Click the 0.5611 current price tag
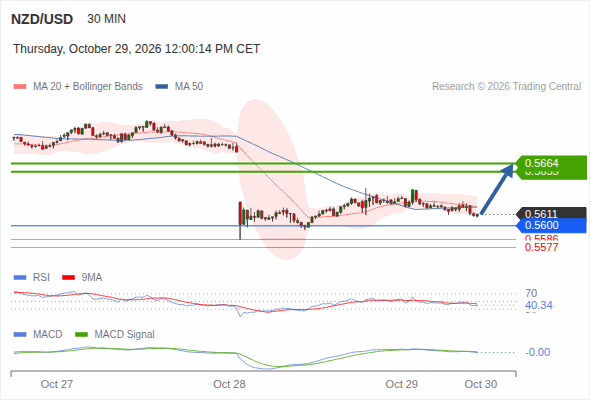The width and height of the screenshot is (590, 400). click(x=551, y=214)
